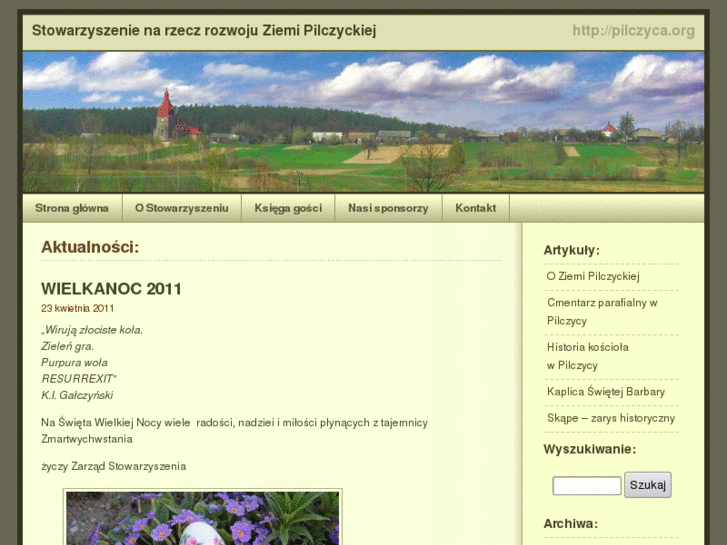Click the http://pilczyca.org address in the header
Screen dimensions: 727x545
coord(633,30)
